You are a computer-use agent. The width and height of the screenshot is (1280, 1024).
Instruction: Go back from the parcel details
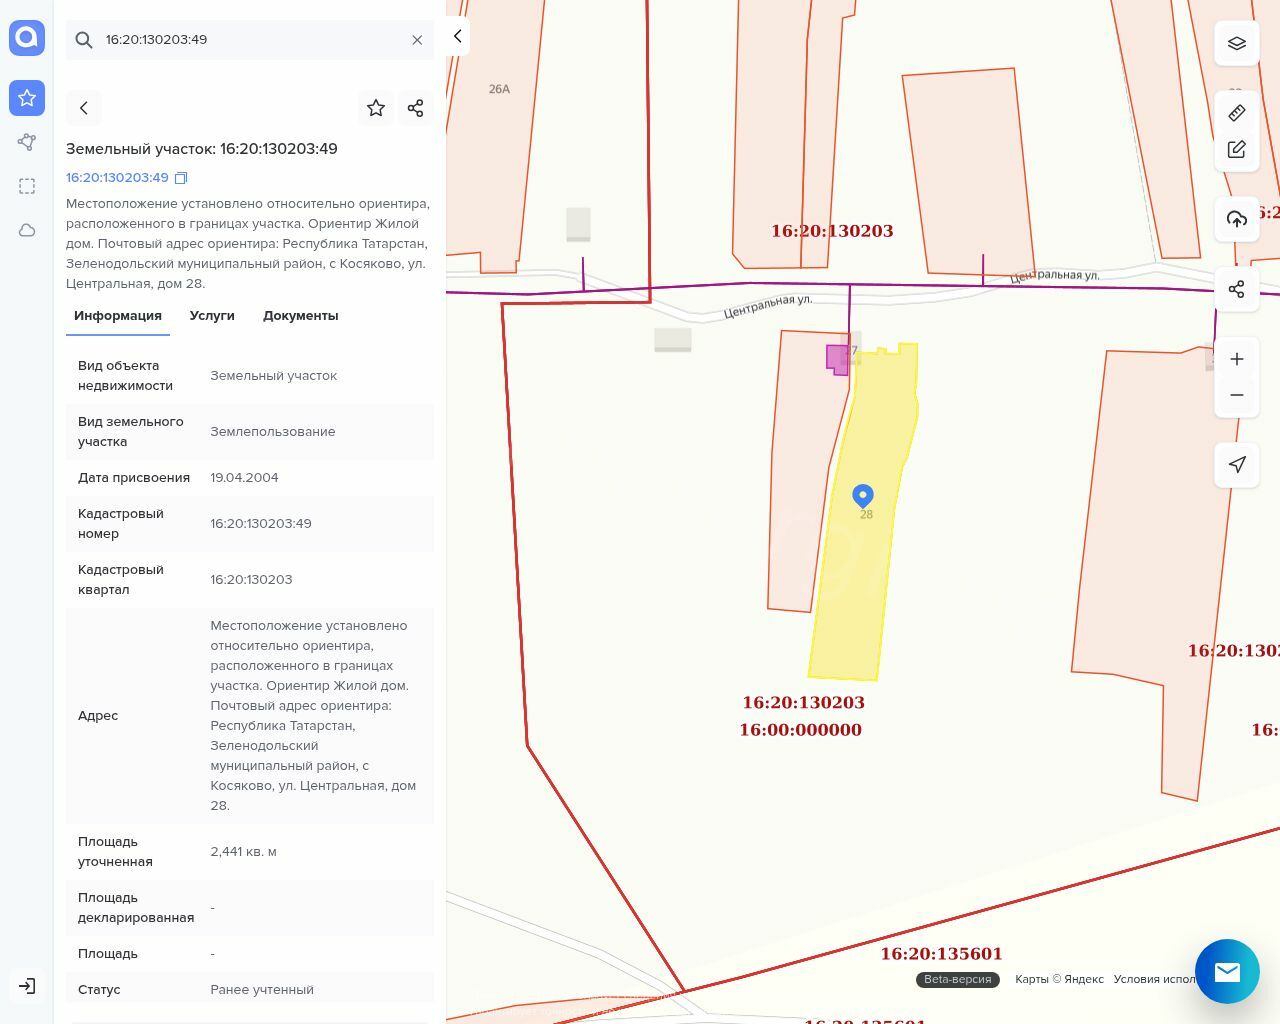pyautogui.click(x=84, y=108)
